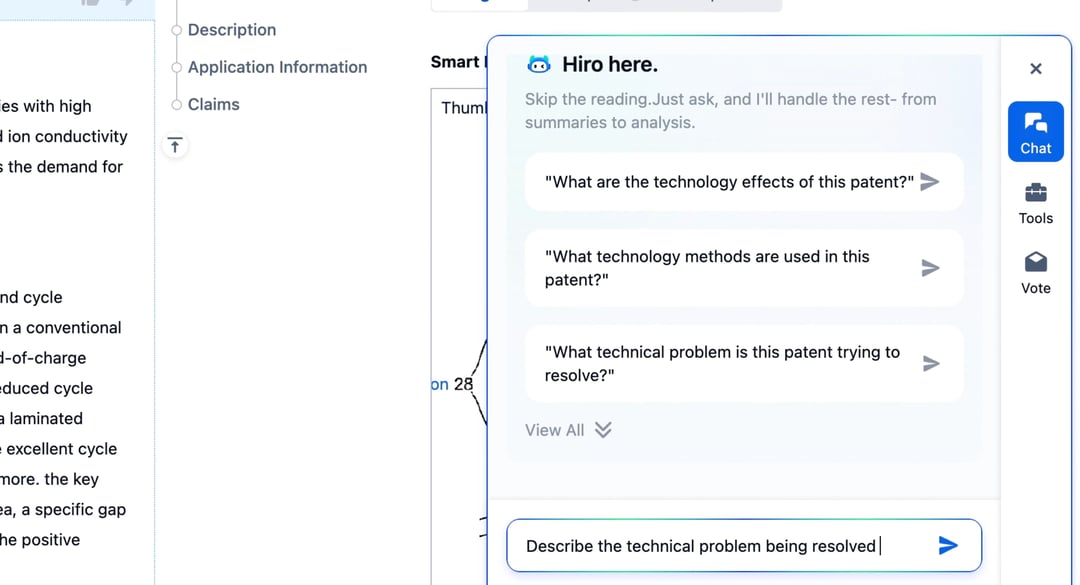Click the View All double chevron
This screenshot has height=585, width=1080.
(x=603, y=430)
